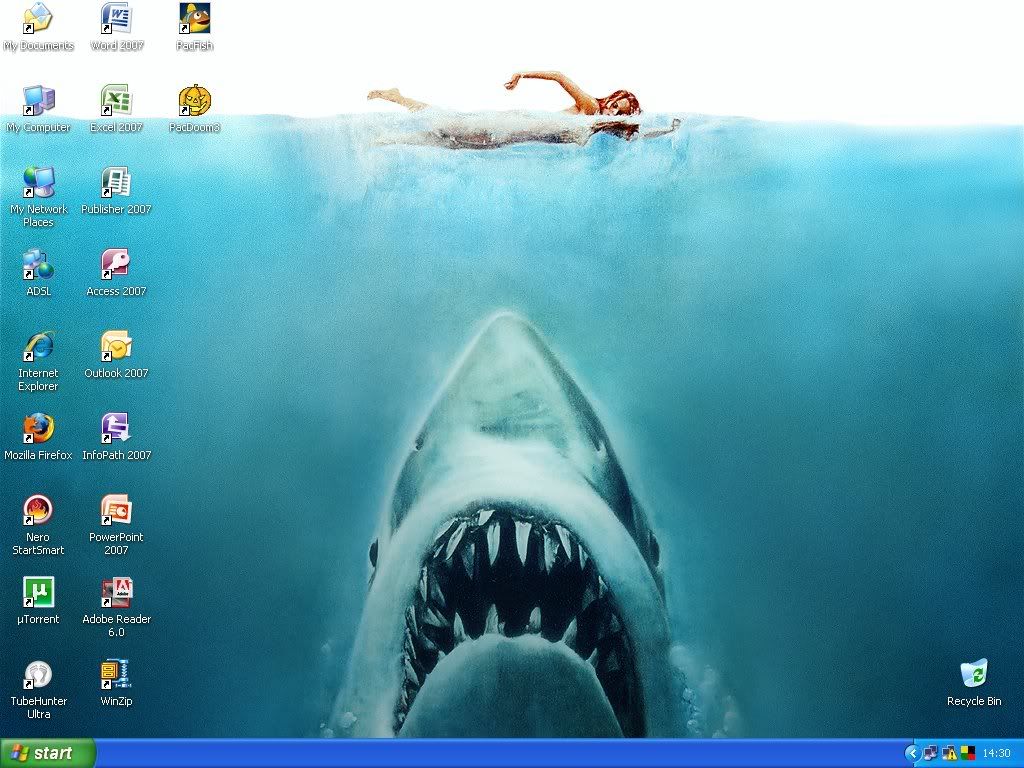Image resolution: width=1024 pixels, height=768 pixels.
Task: Click the µTorrent desktop icon
Action: point(38,593)
